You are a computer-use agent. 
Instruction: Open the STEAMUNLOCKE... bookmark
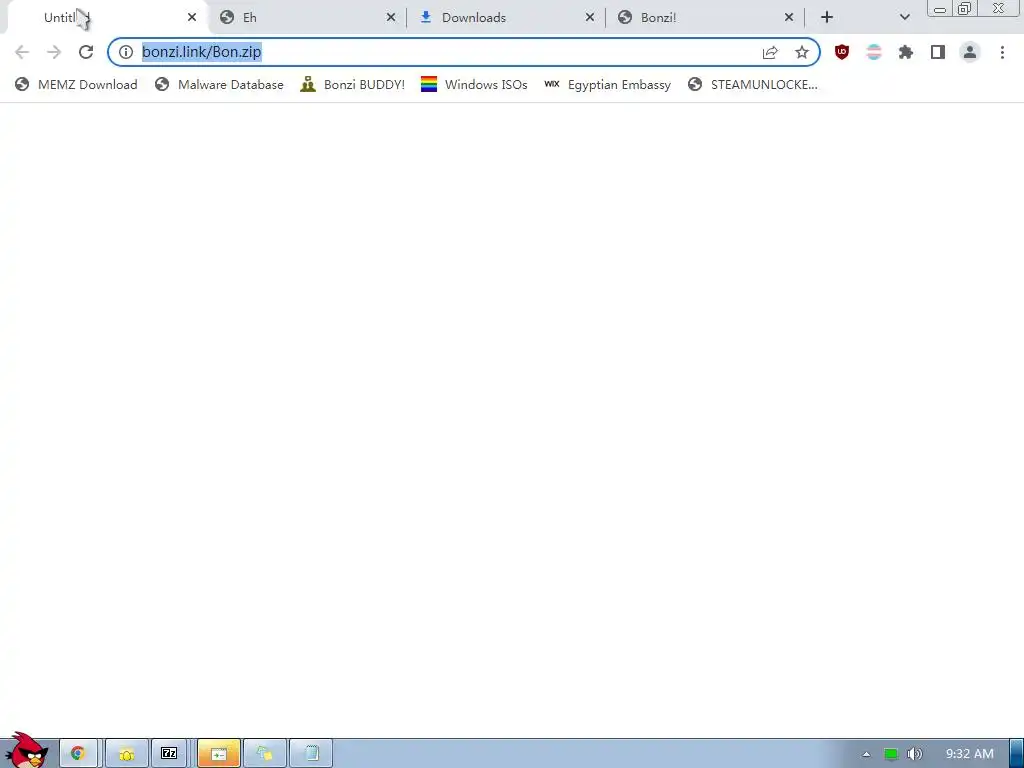coord(752,84)
